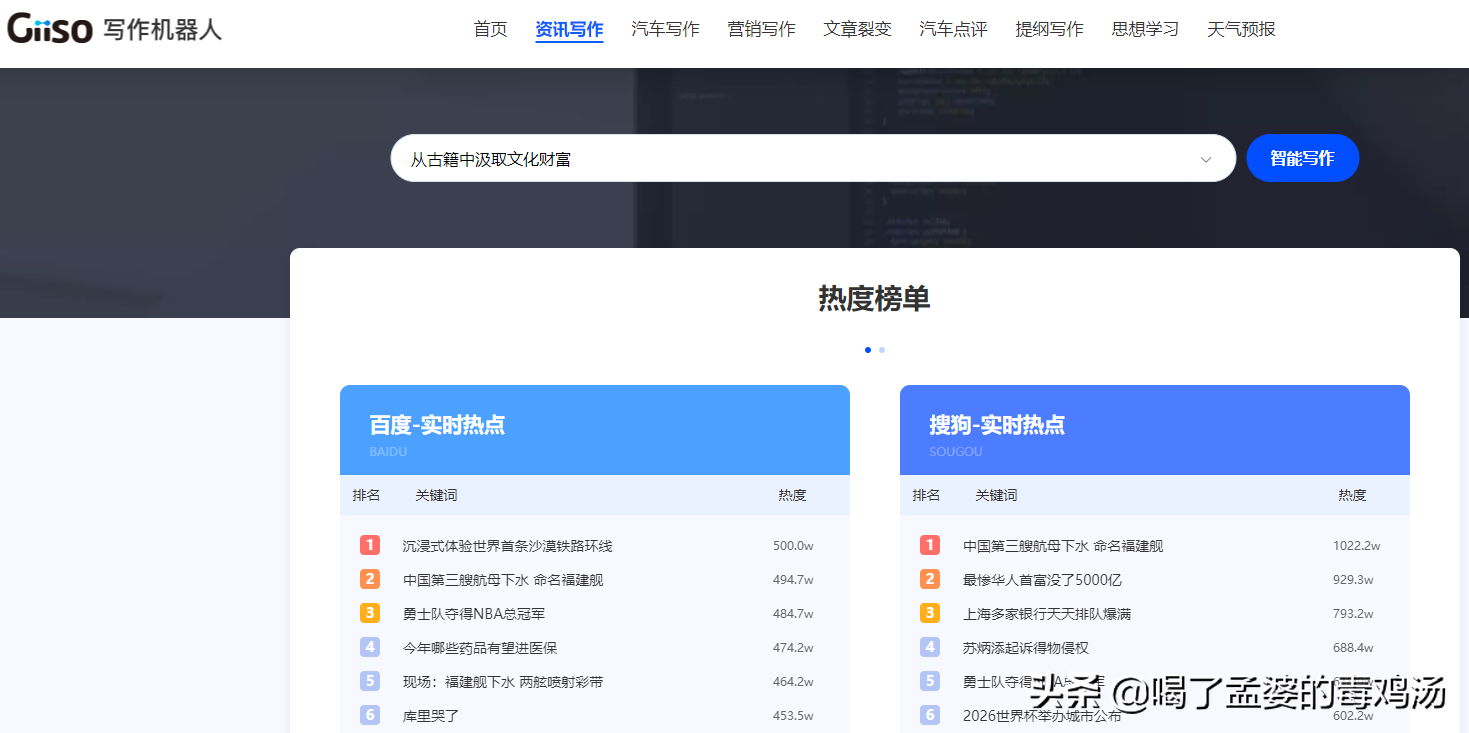This screenshot has height=733, width=1469.
Task: Click the 929.3w heat value
Action: click(x=1353, y=580)
